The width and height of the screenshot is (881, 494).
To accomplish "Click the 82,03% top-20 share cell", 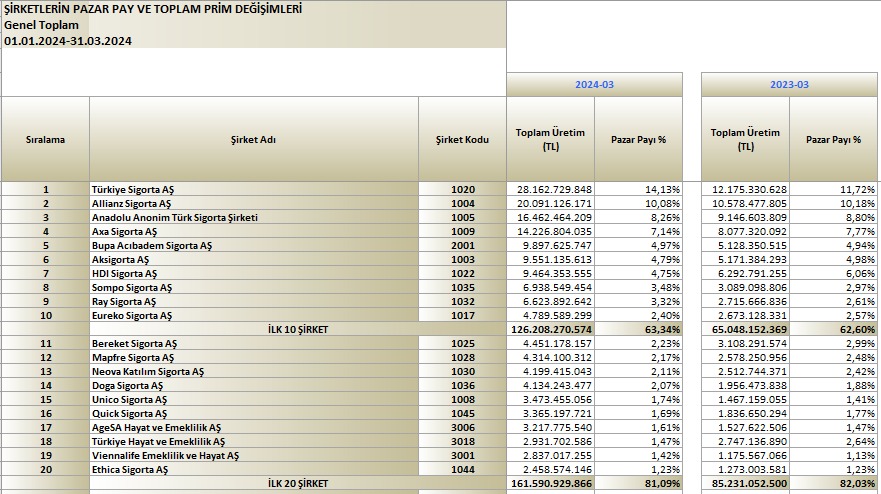I will pyautogui.click(x=834, y=483).
